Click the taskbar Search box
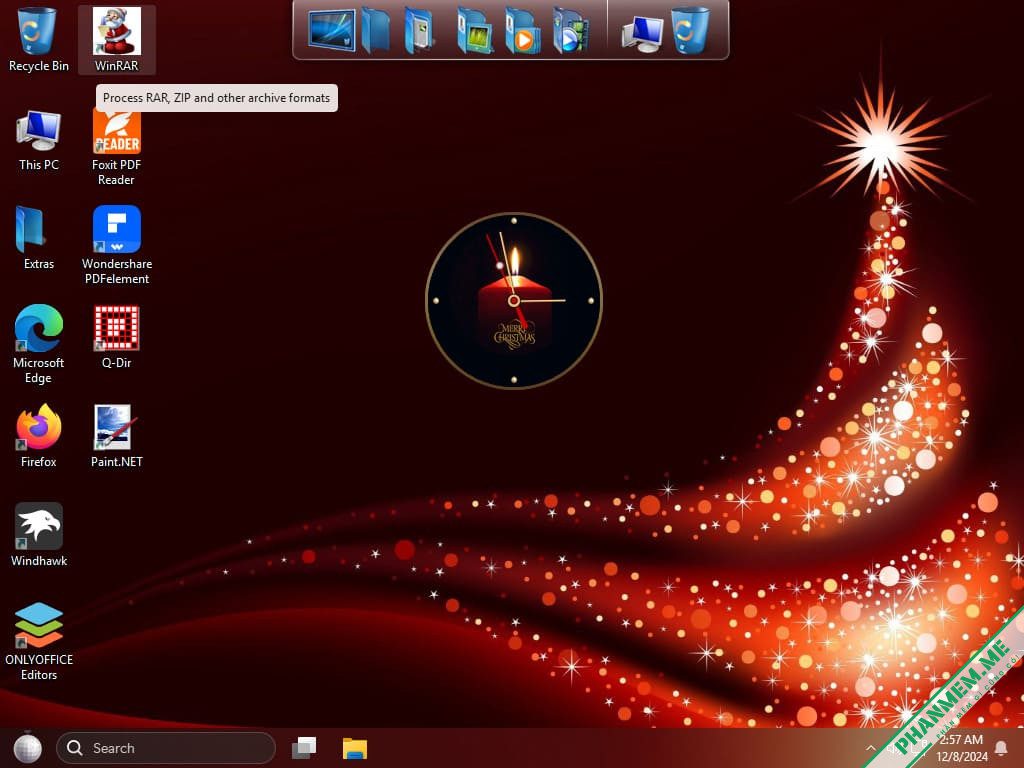 click(166, 748)
